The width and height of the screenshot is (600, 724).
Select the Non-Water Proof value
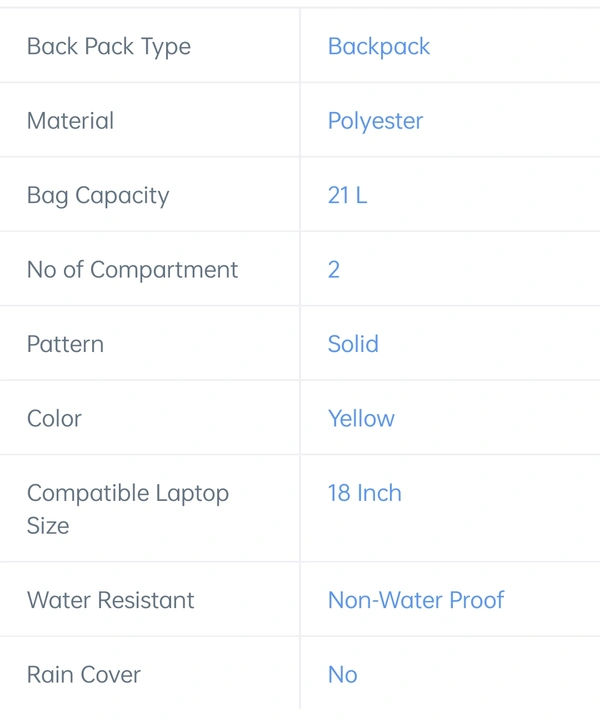(416, 600)
